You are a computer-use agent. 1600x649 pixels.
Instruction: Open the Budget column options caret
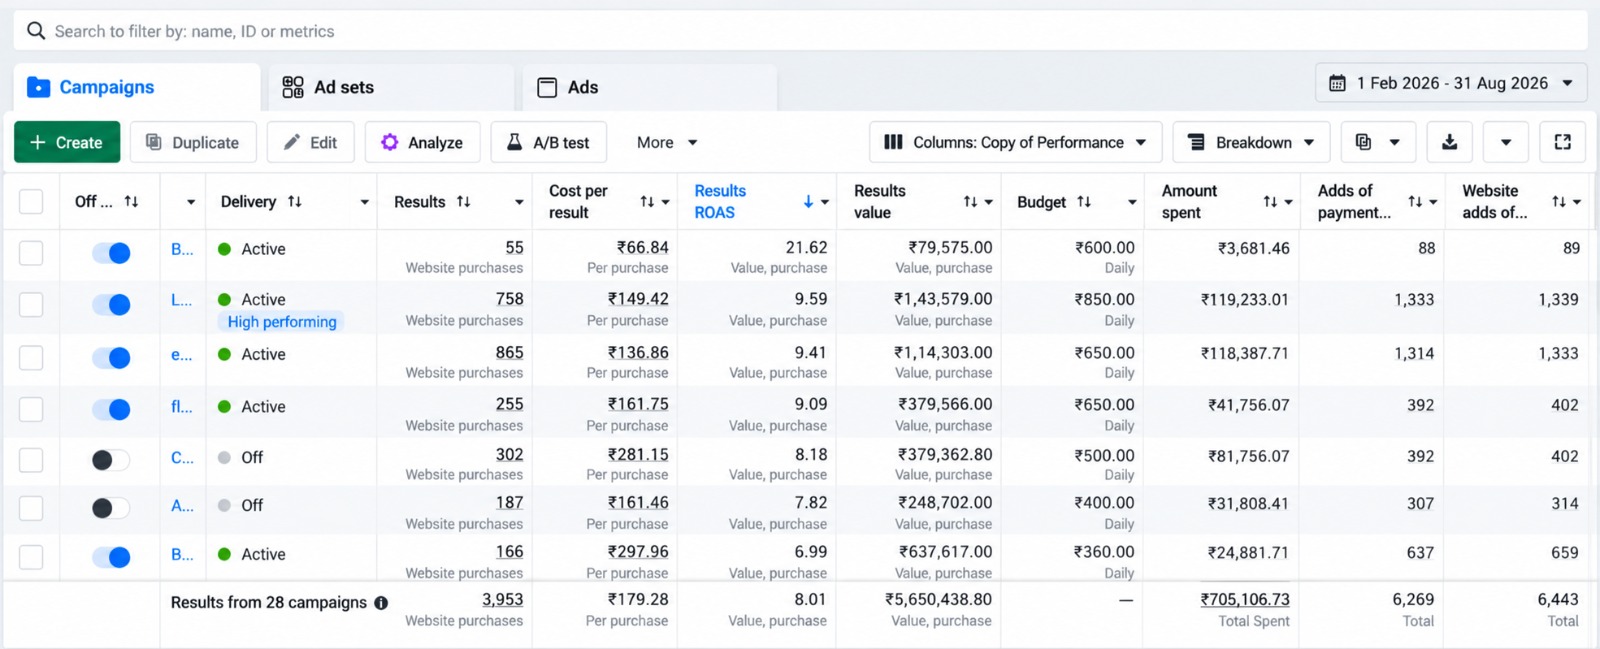point(1132,202)
